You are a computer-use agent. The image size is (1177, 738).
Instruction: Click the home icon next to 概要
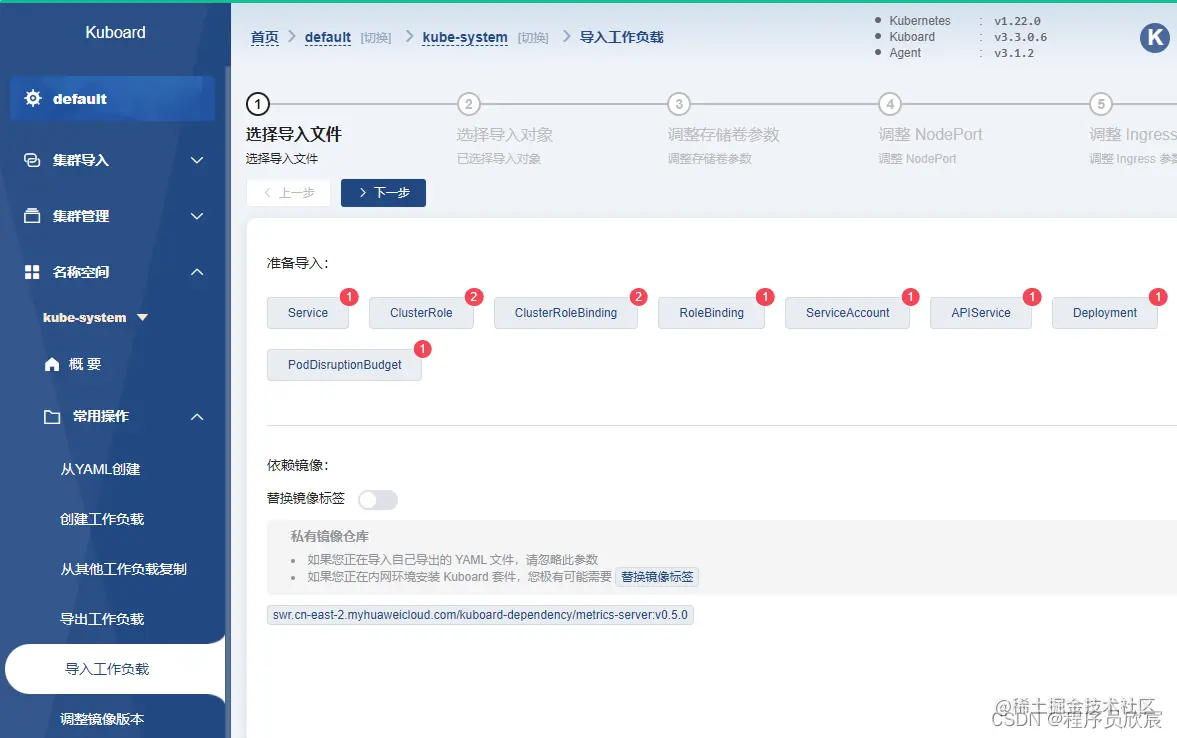[52, 364]
